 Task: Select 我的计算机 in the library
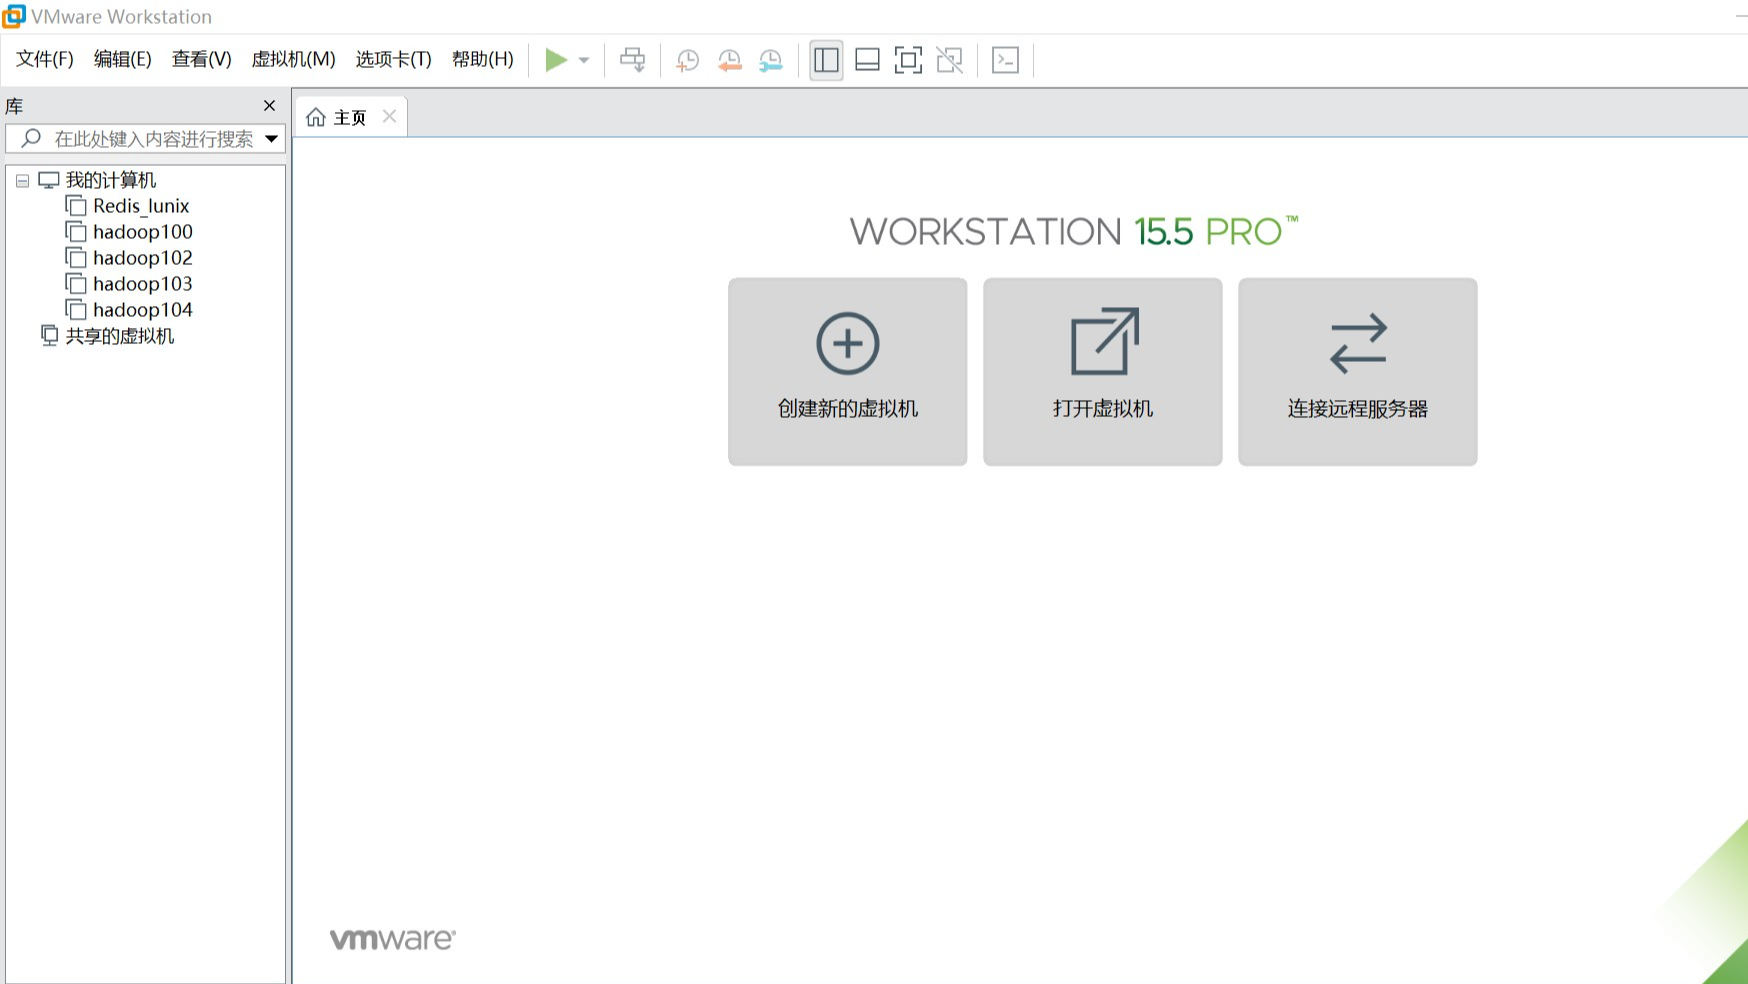point(111,180)
